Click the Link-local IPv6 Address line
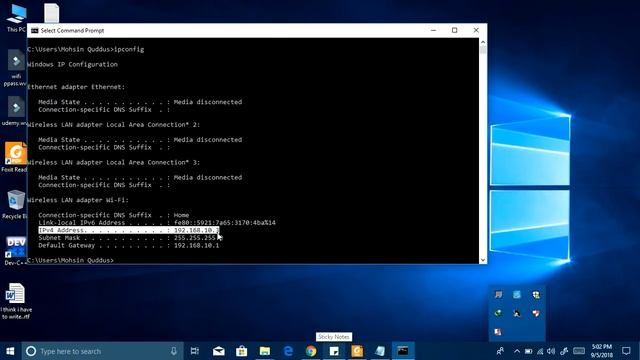This screenshot has width=640, height=360. point(157,223)
